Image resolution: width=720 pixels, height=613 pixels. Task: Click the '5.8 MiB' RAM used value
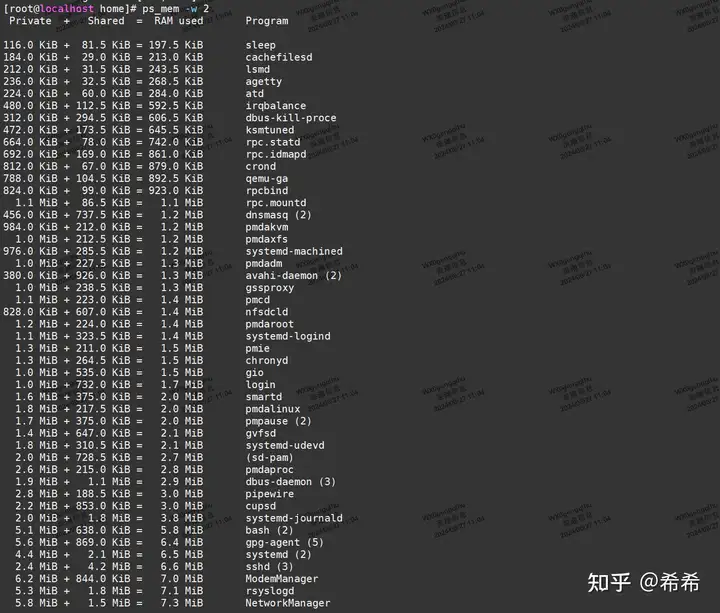click(x=182, y=530)
